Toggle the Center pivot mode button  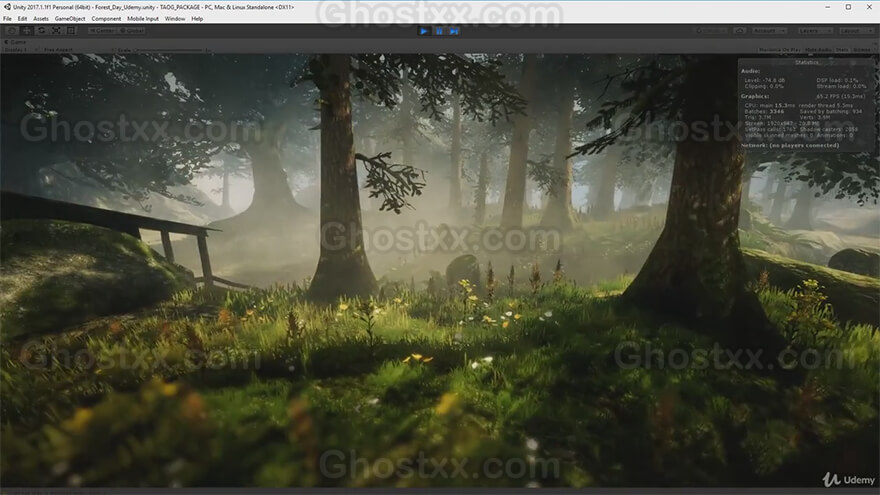(x=102, y=30)
